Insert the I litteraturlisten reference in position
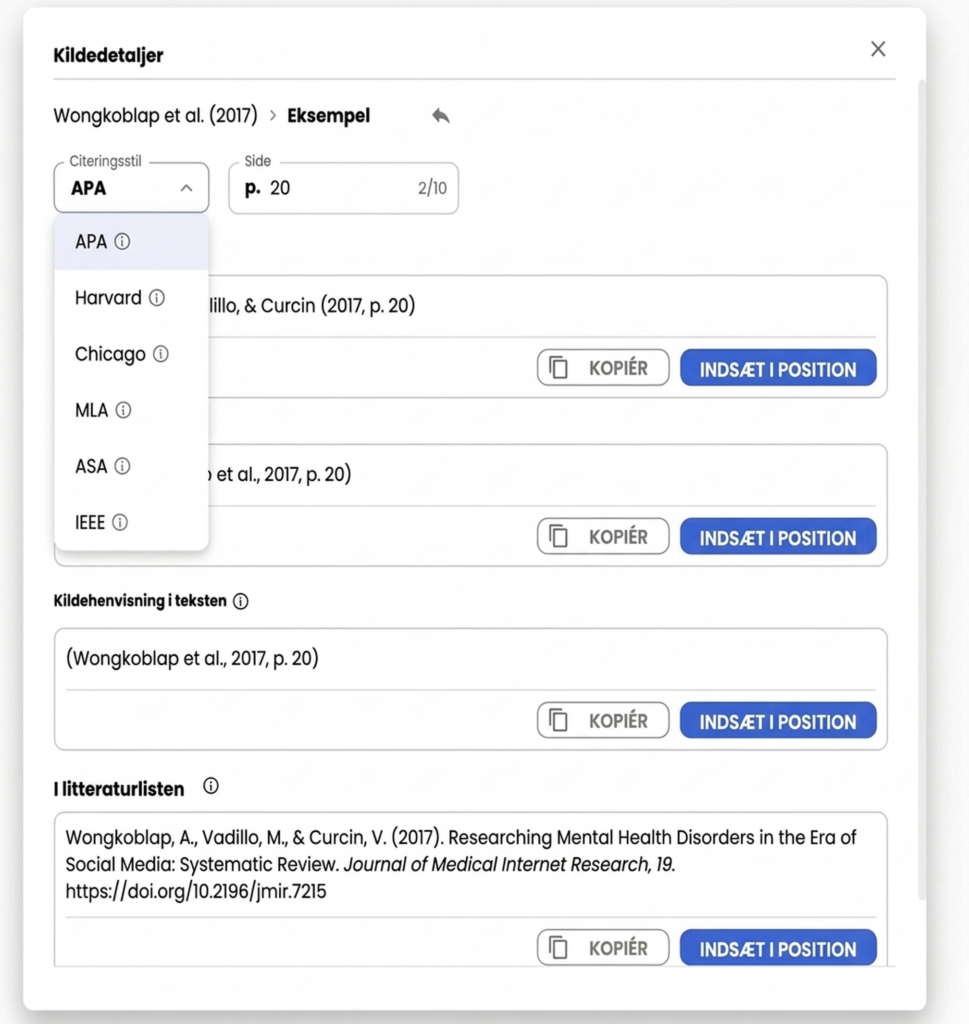Image resolution: width=969 pixels, height=1024 pixels. pyautogui.click(x=778, y=948)
